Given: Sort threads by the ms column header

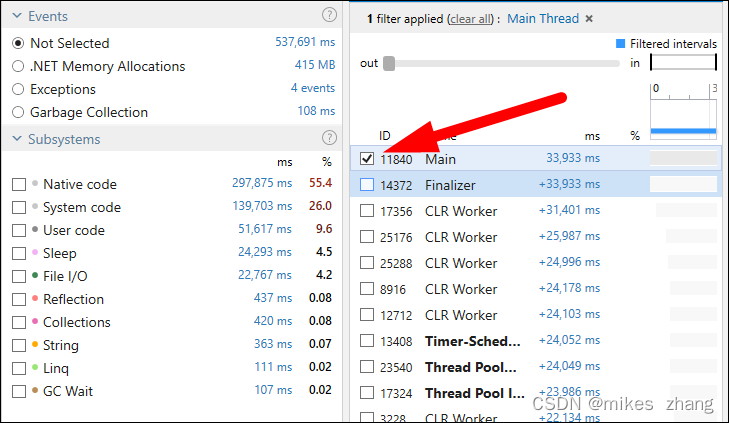Looking at the screenshot, I should coord(592,136).
